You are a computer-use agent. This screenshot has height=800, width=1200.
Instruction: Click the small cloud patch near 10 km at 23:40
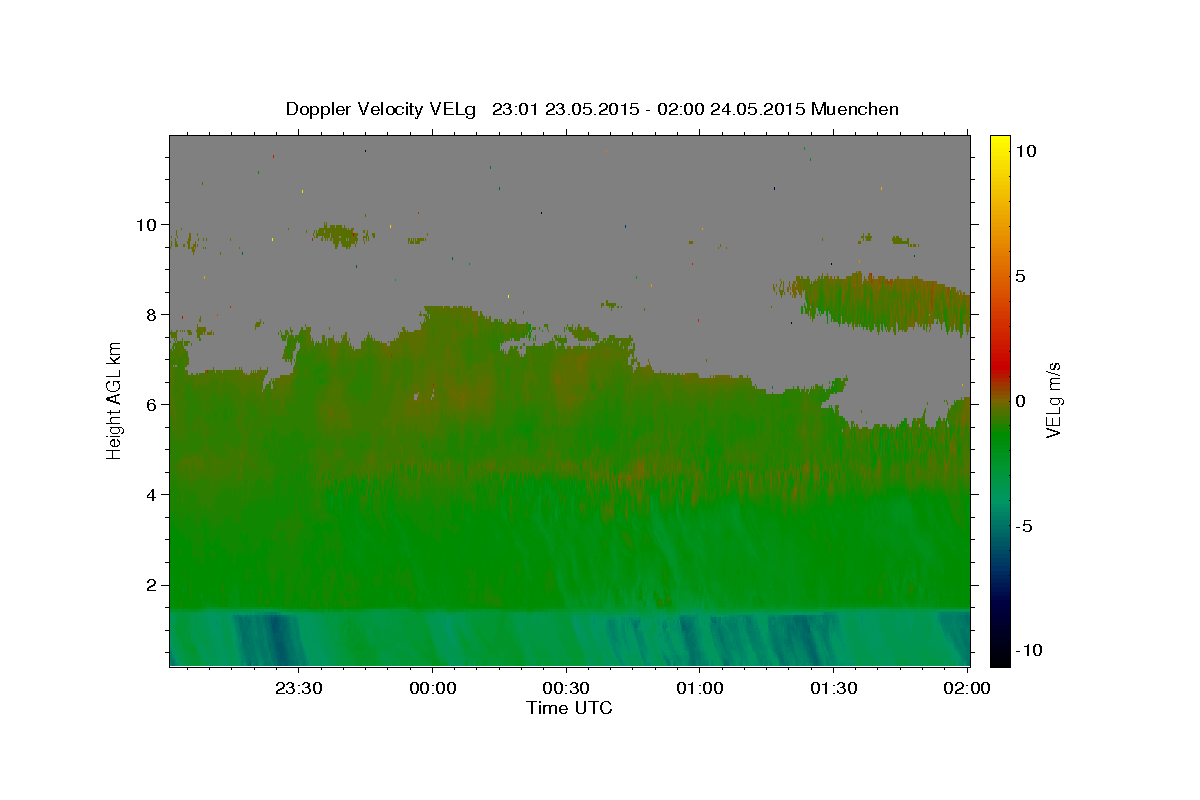point(337,235)
